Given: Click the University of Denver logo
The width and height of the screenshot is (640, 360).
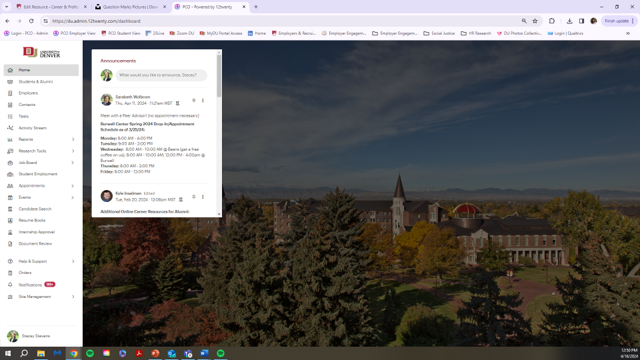Looking at the screenshot, I should (41, 52).
